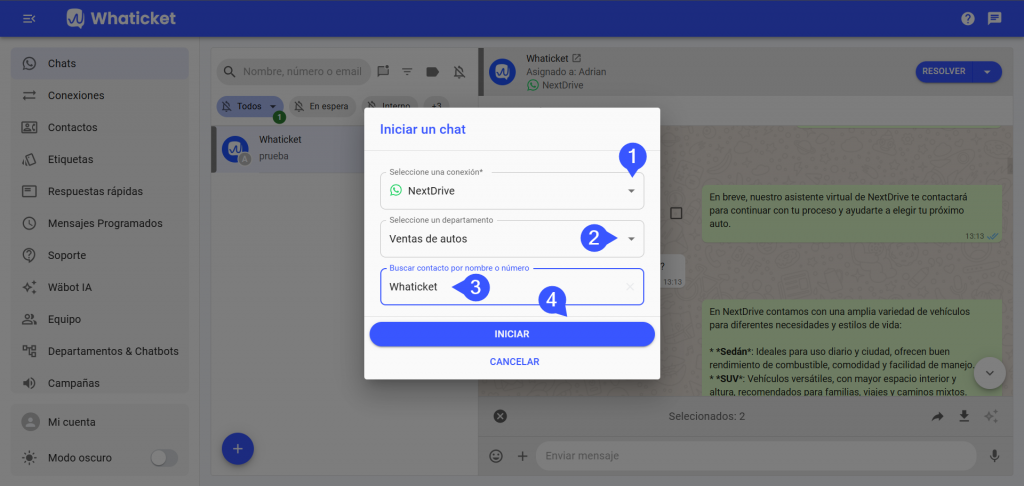
Task: Open the notifications chat icon in header
Action: [x=995, y=18]
